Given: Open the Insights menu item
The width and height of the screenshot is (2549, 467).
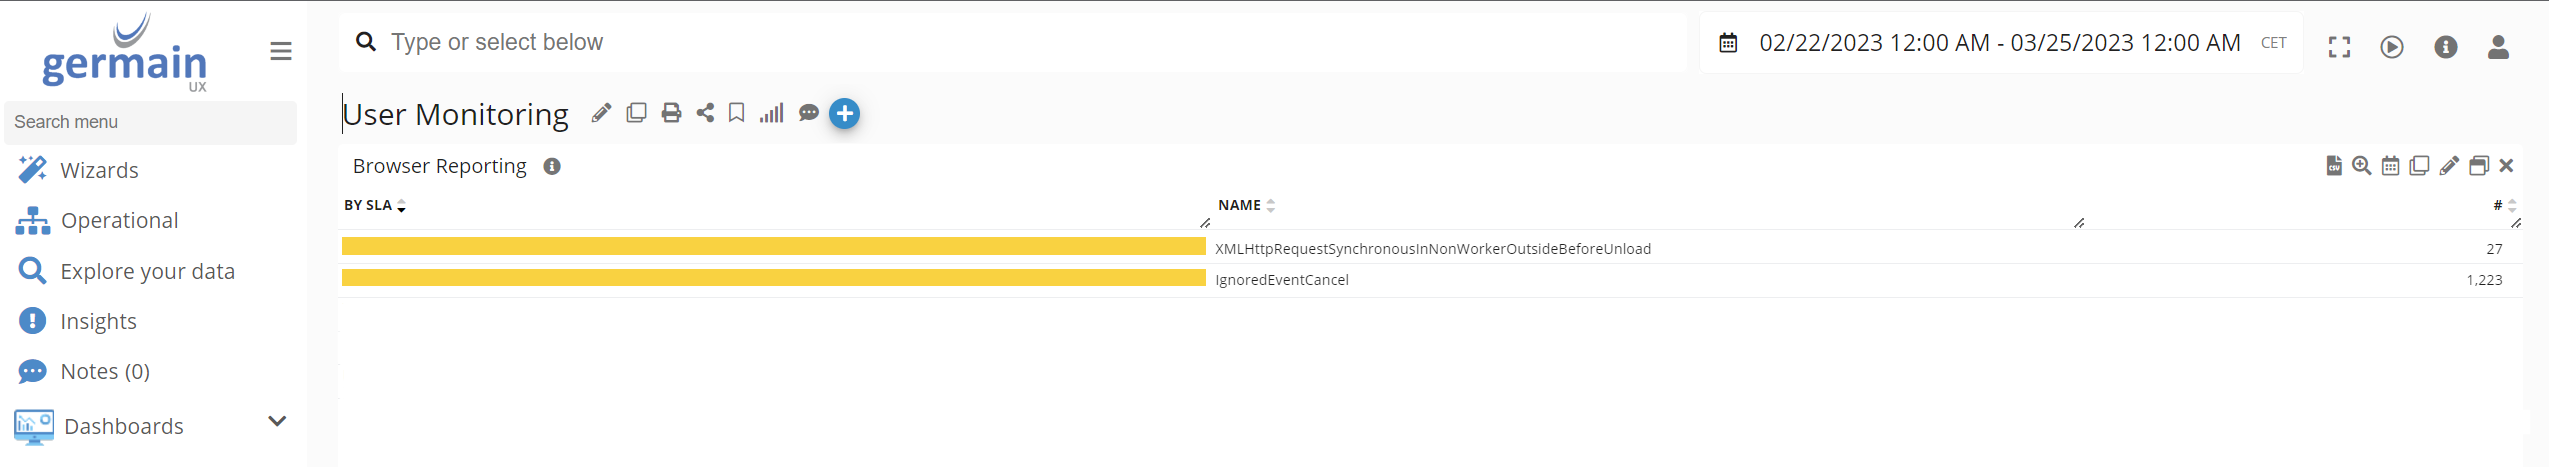Looking at the screenshot, I should click(98, 321).
